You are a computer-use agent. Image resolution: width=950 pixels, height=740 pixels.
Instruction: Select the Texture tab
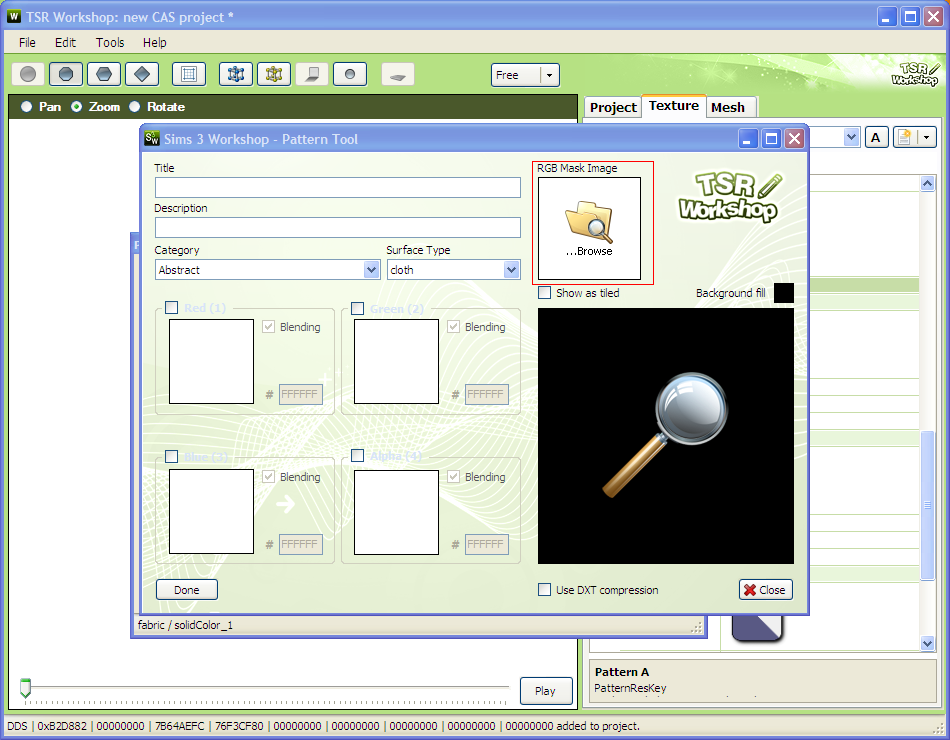click(x=674, y=105)
